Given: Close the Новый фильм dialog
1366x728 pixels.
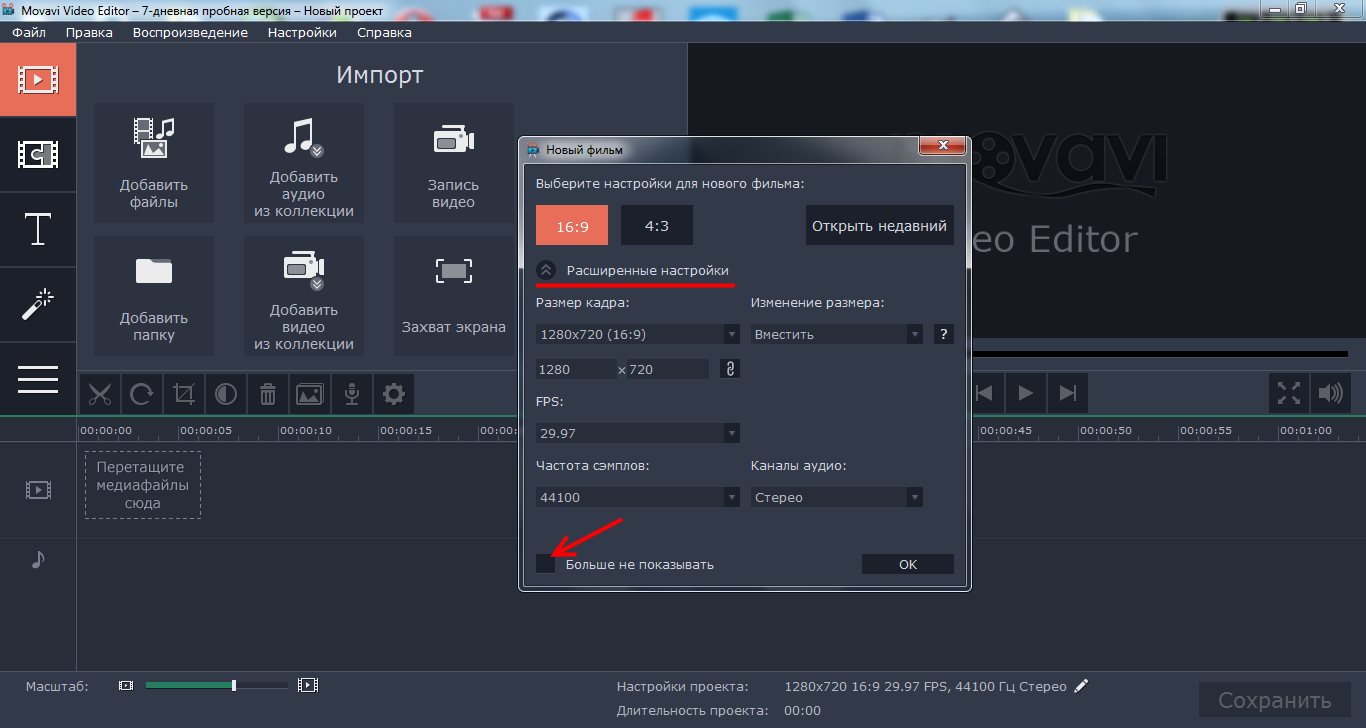Looking at the screenshot, I should tap(942, 148).
